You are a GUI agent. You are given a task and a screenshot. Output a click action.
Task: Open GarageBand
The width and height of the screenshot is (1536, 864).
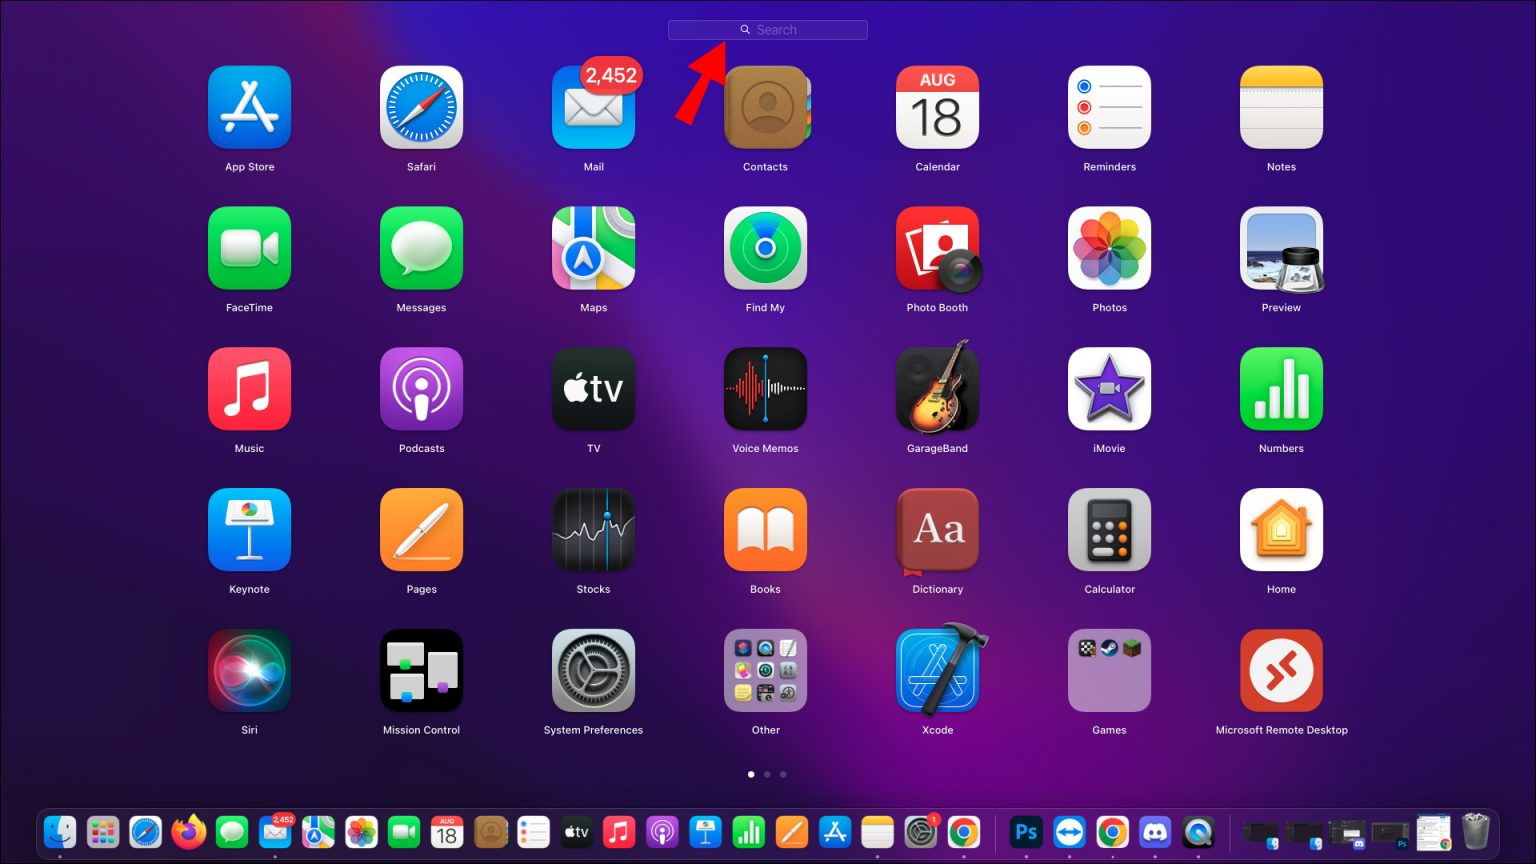pyautogui.click(x=937, y=389)
